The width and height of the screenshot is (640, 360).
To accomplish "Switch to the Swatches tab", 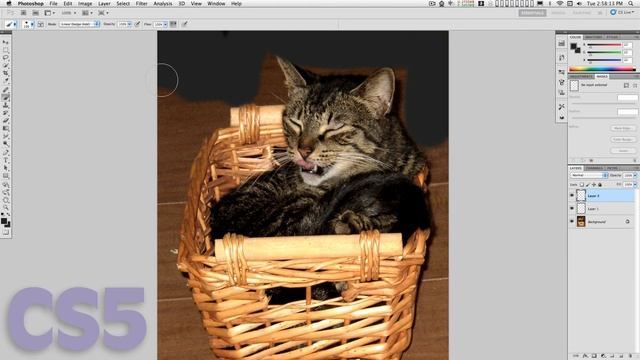I will [x=593, y=37].
